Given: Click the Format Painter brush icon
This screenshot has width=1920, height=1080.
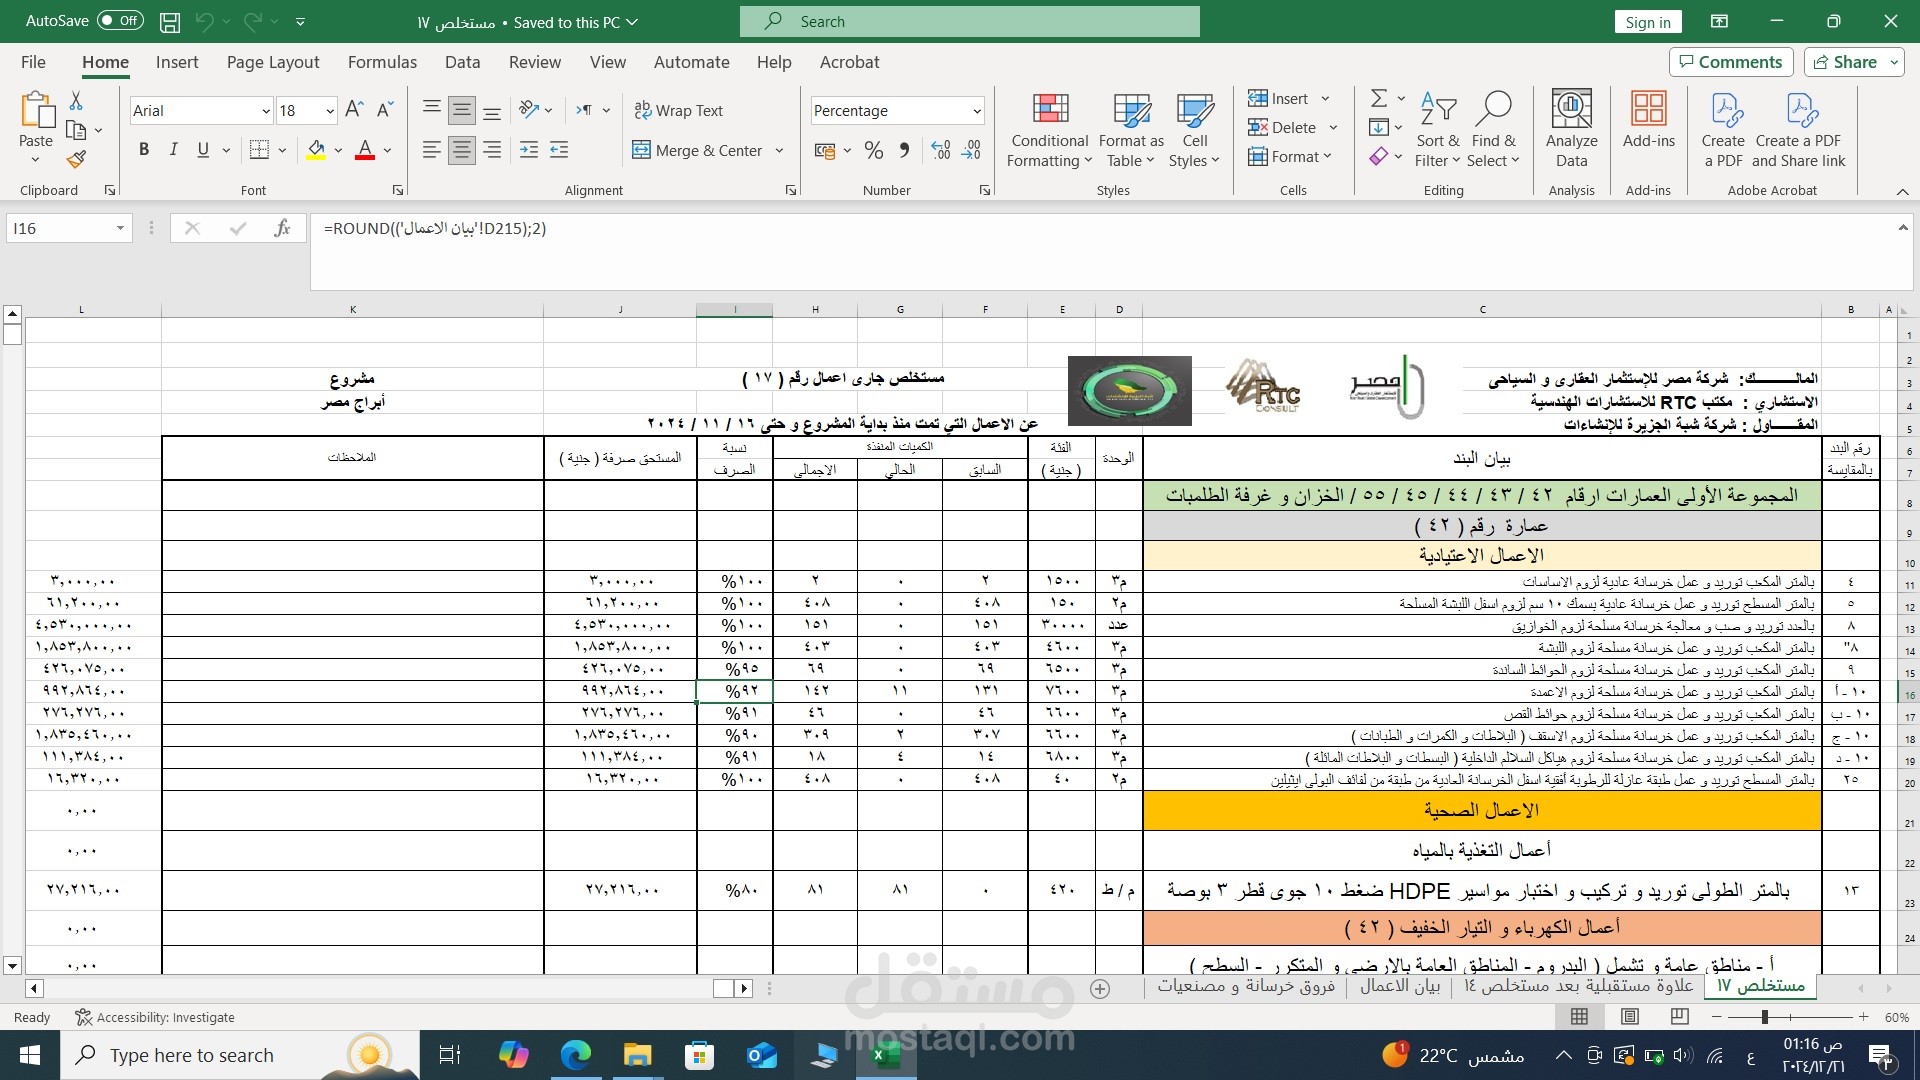Looking at the screenshot, I should [76, 159].
